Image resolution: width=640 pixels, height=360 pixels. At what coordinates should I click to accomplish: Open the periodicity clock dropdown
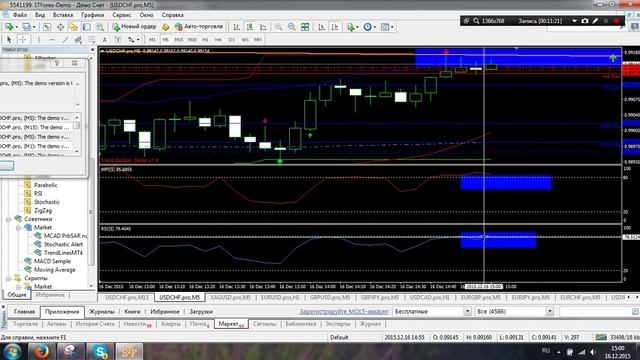pyautogui.click(x=369, y=27)
